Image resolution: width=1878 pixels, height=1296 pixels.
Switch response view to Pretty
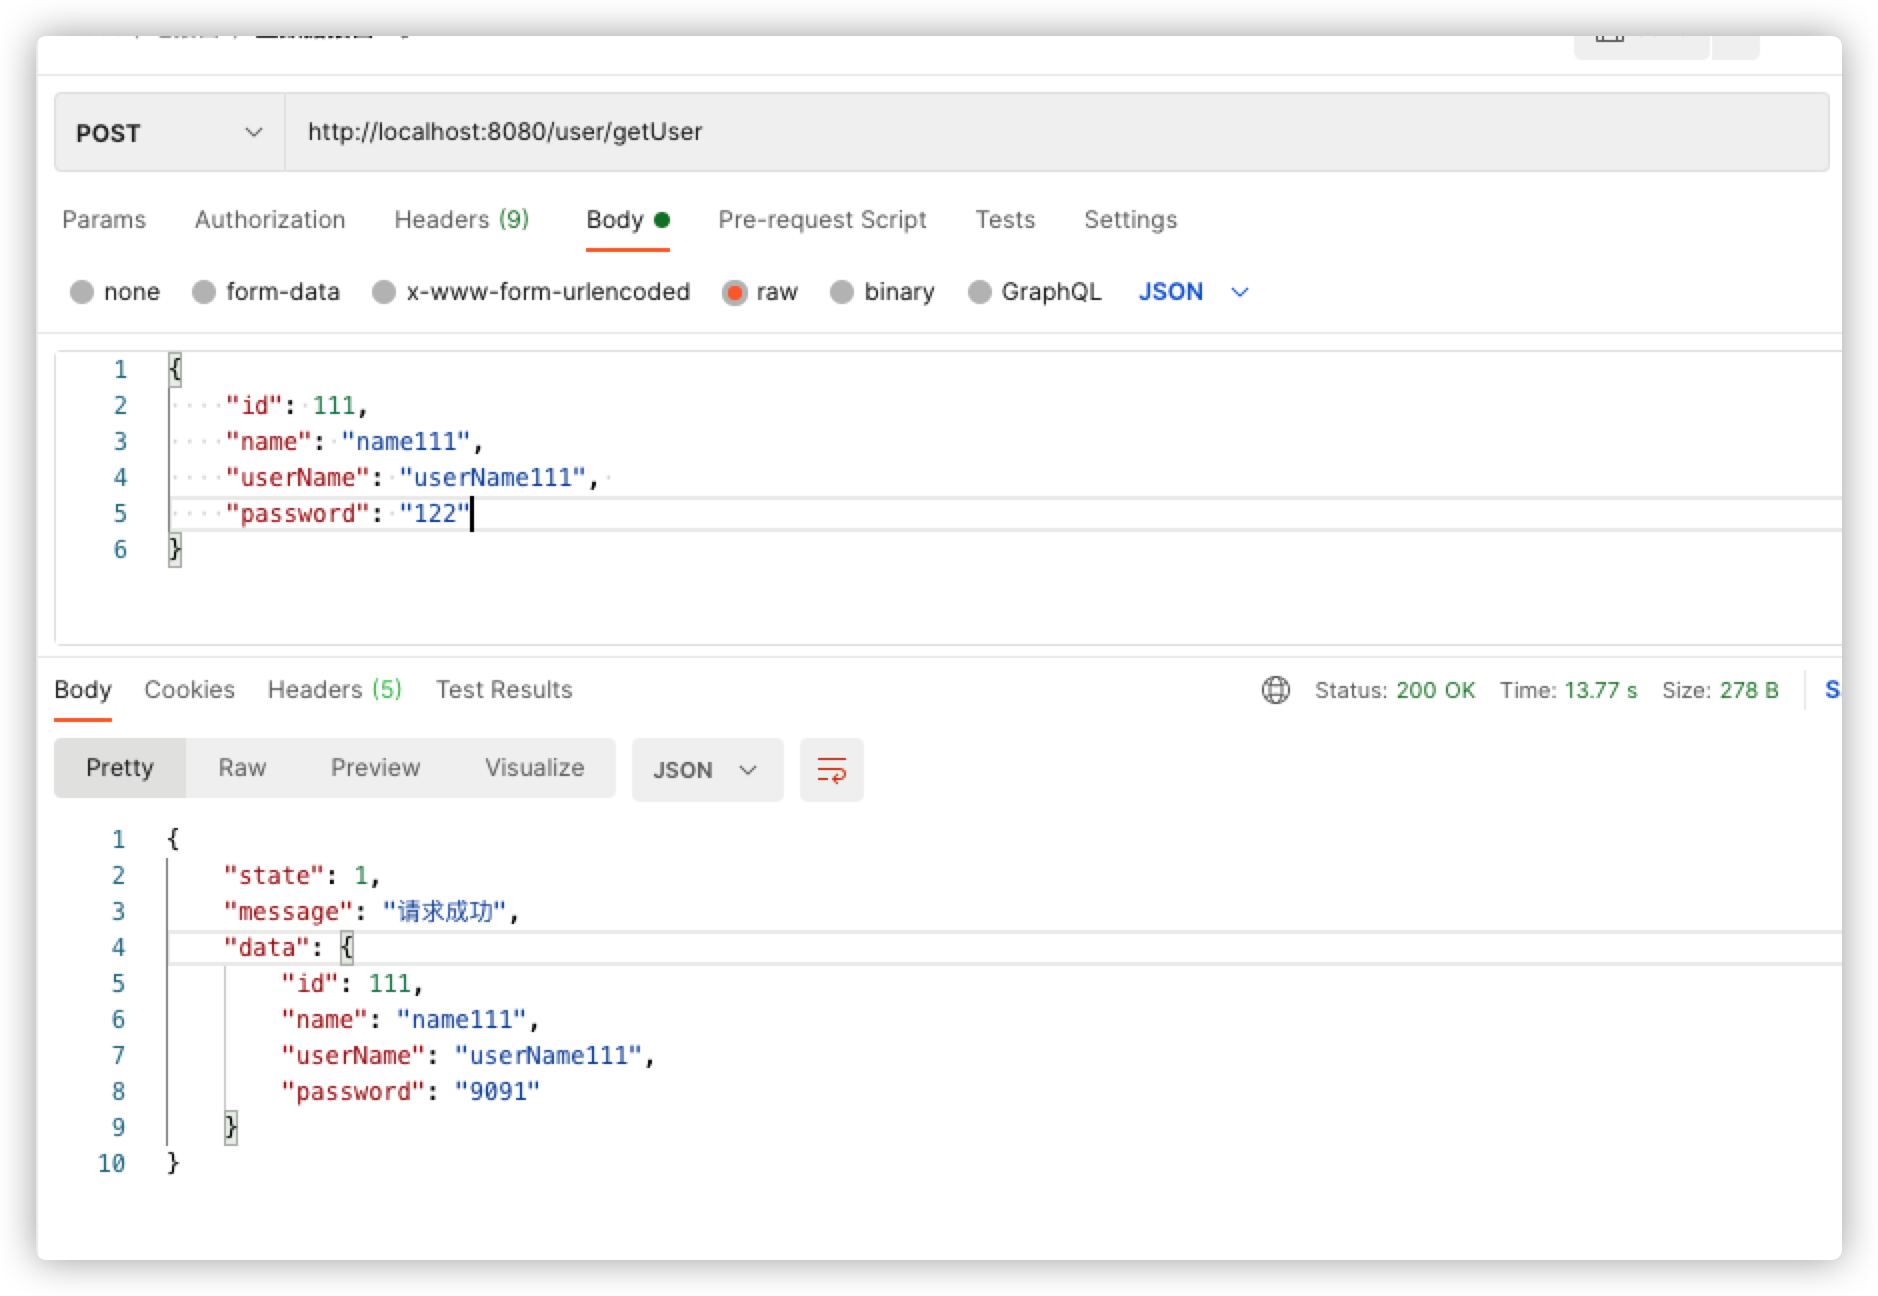click(x=120, y=768)
